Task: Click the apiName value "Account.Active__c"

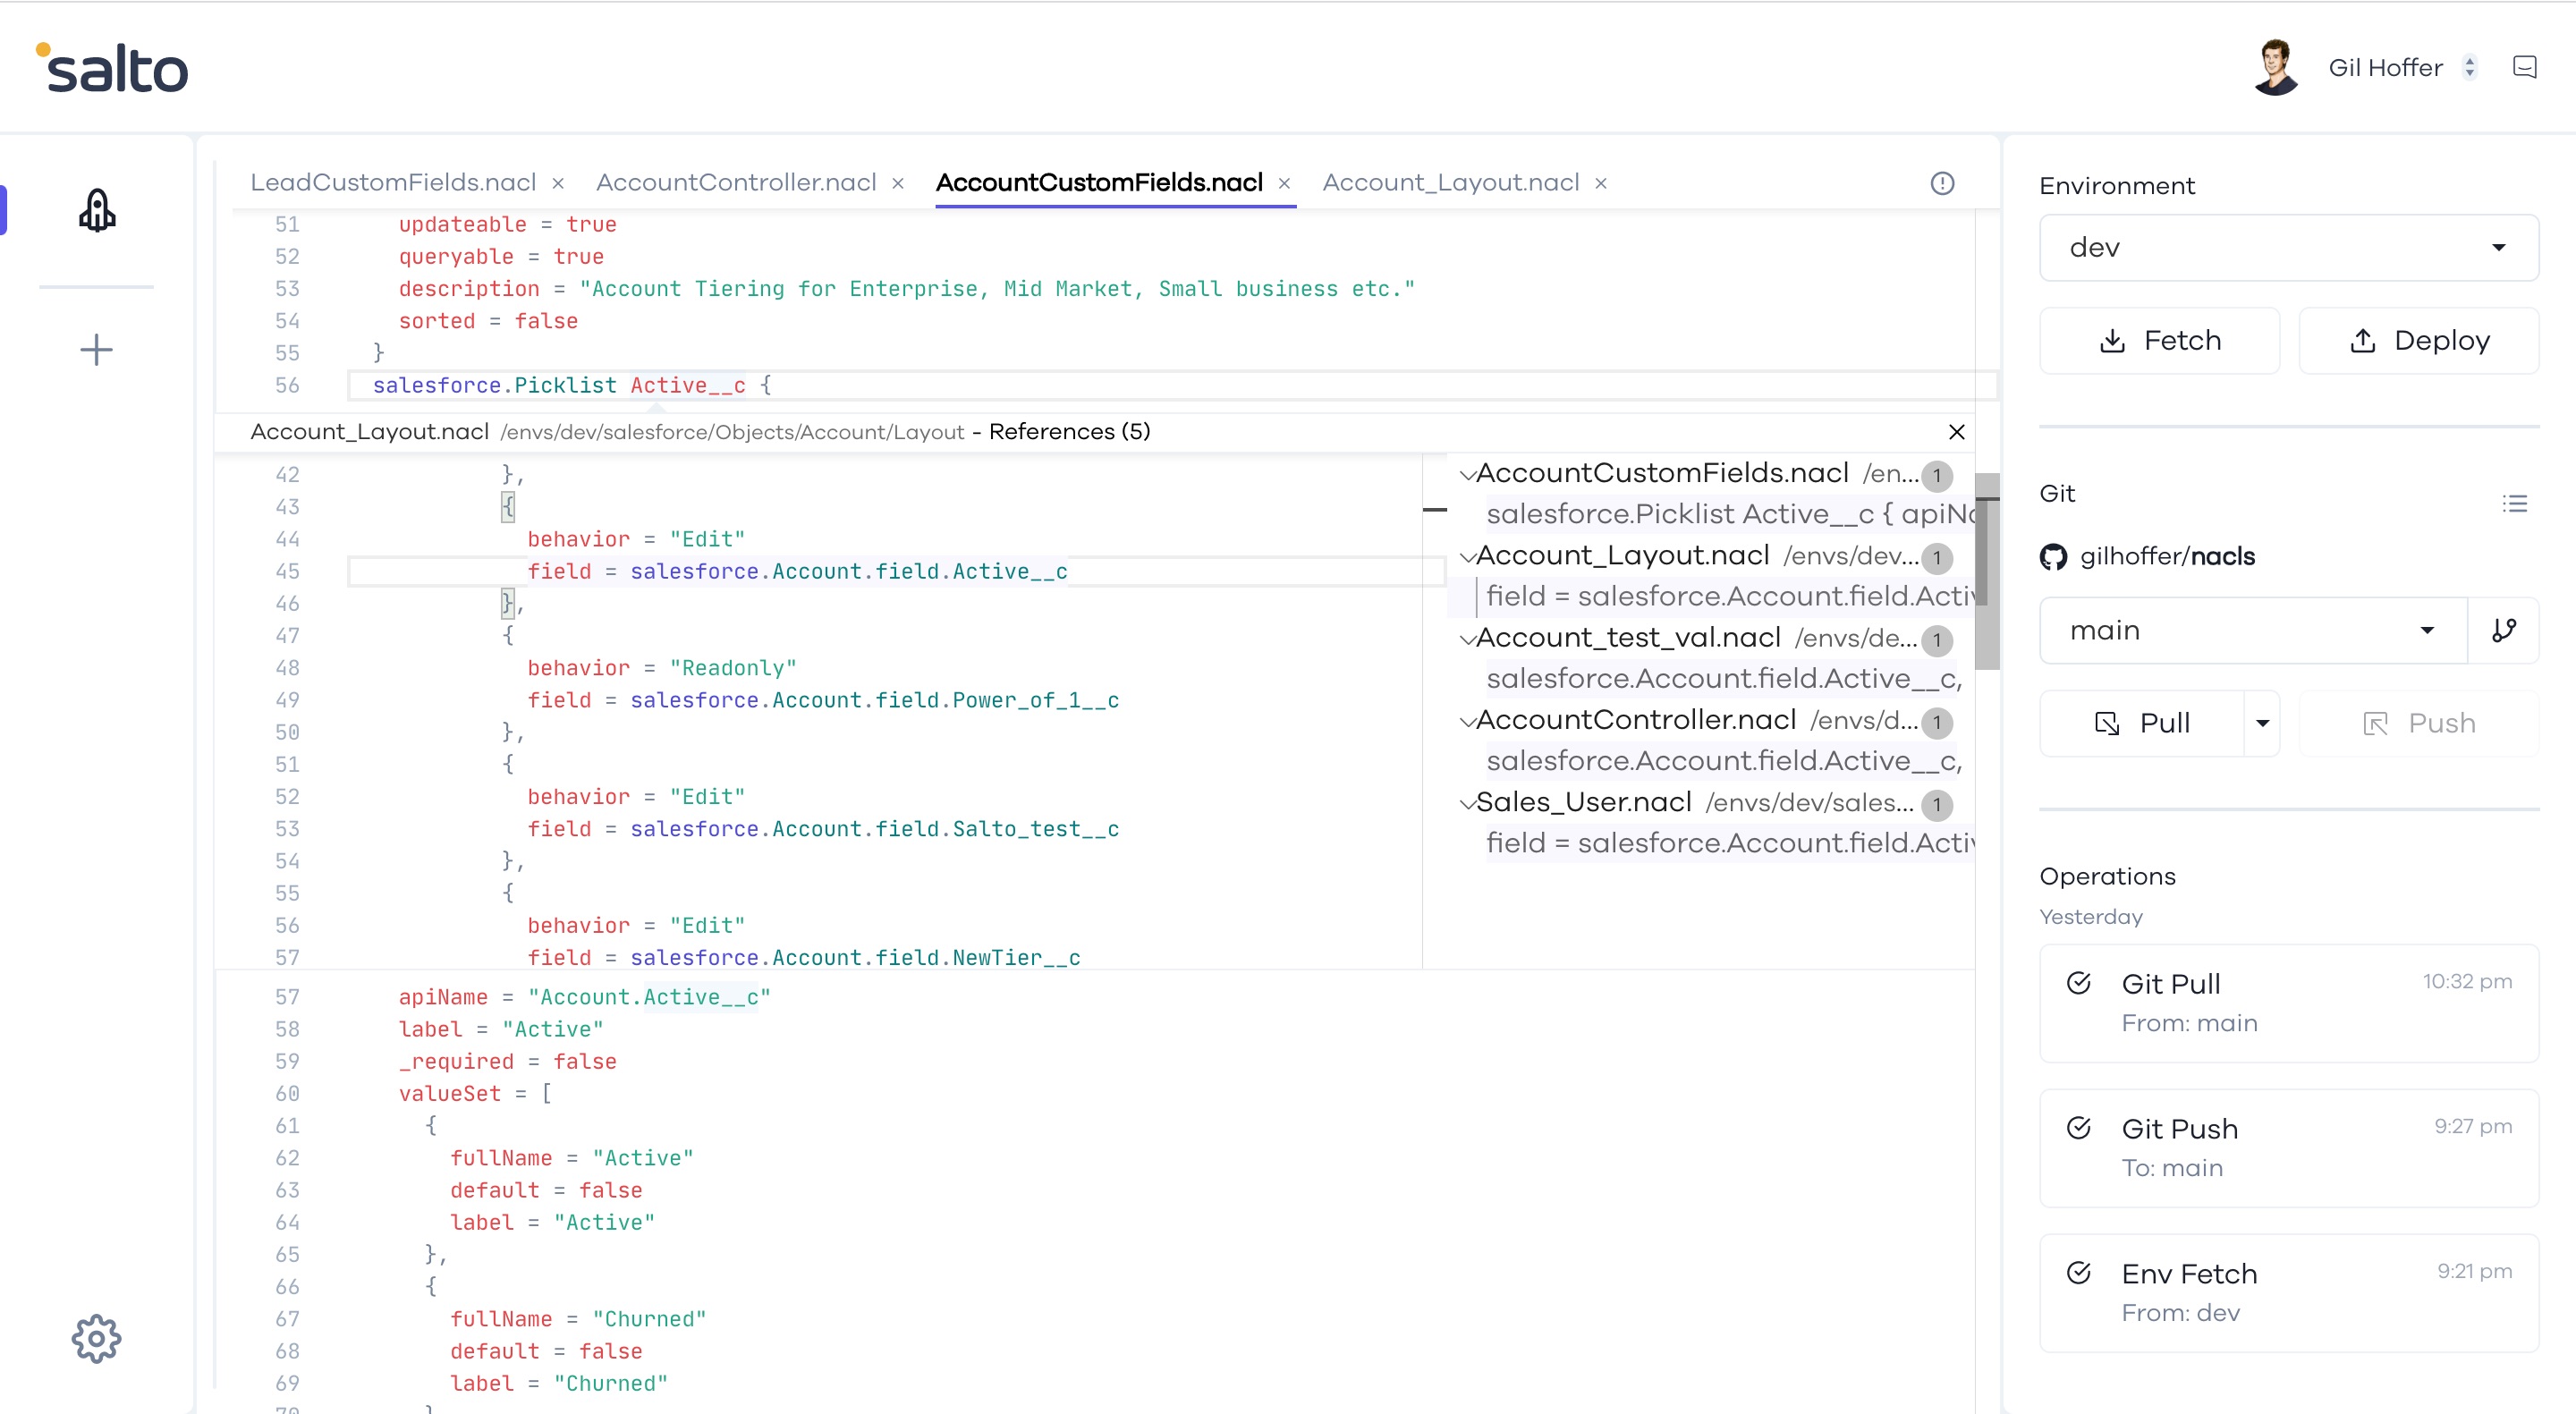Action: click(x=649, y=997)
